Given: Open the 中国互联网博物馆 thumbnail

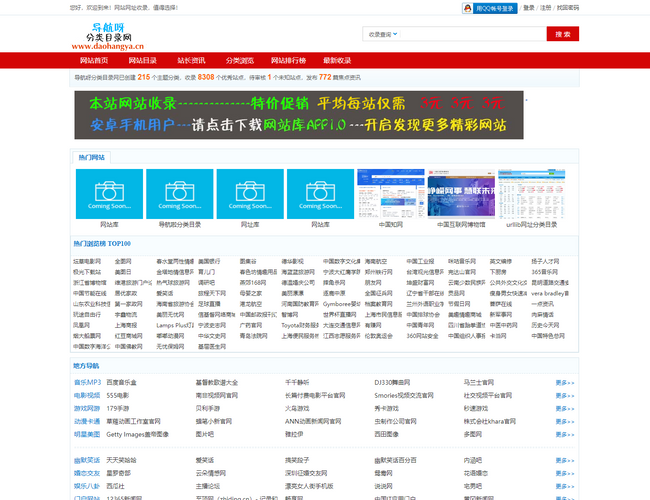Looking at the screenshot, I should [x=459, y=193].
